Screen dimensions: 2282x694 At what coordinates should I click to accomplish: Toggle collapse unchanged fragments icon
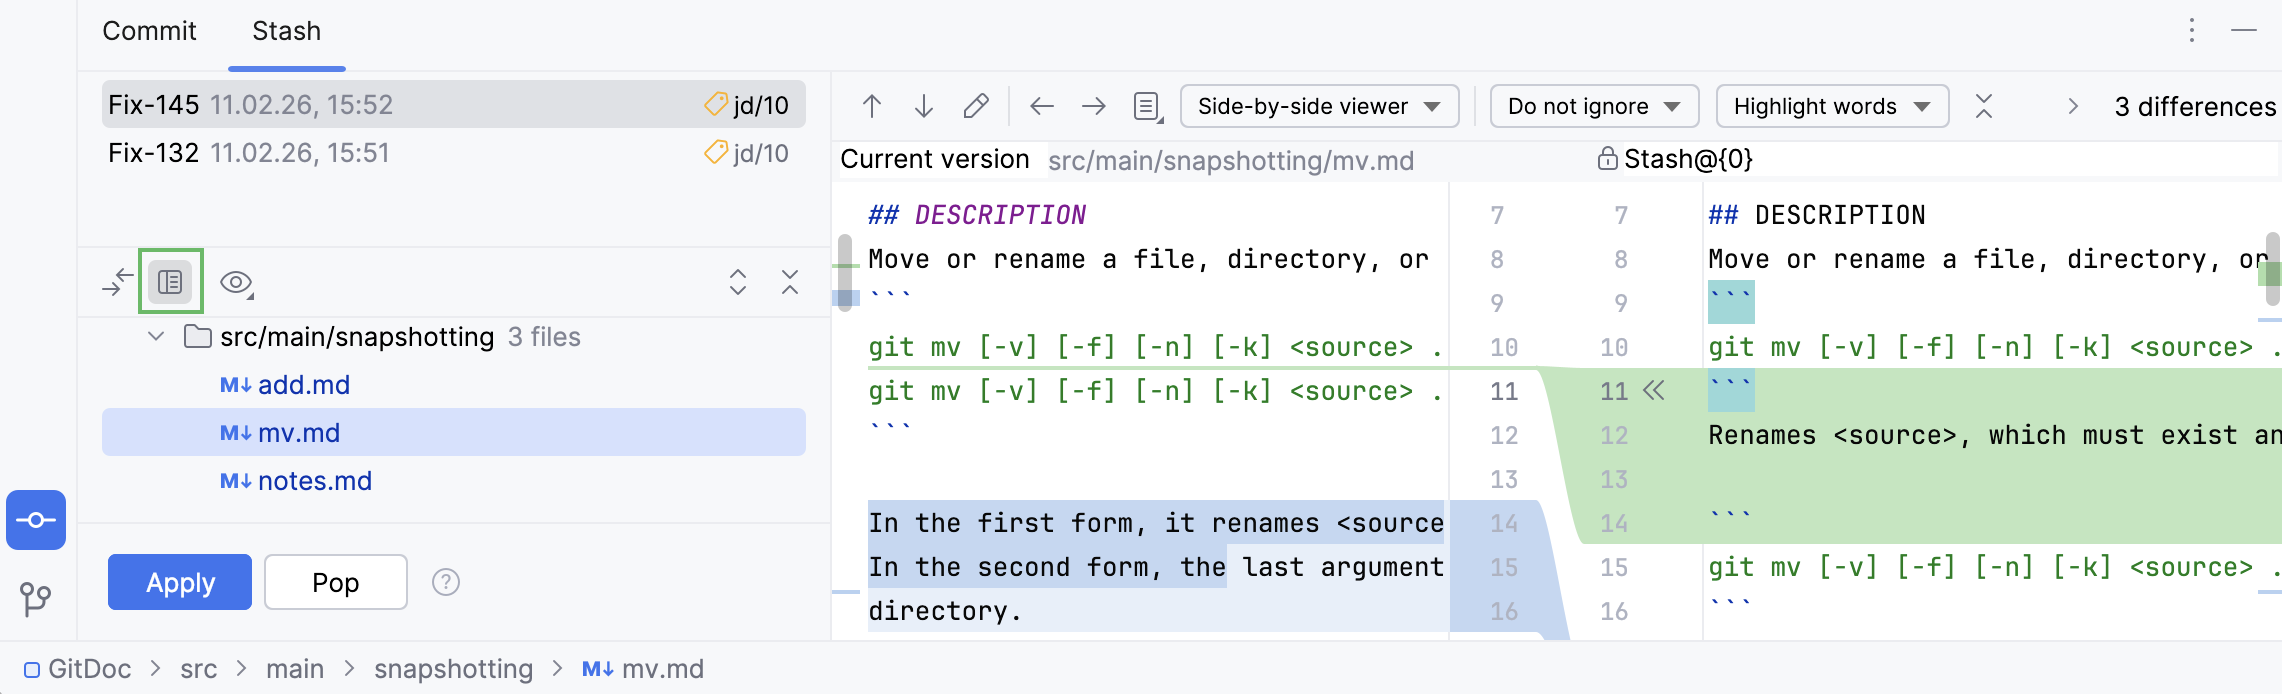pos(1984,106)
